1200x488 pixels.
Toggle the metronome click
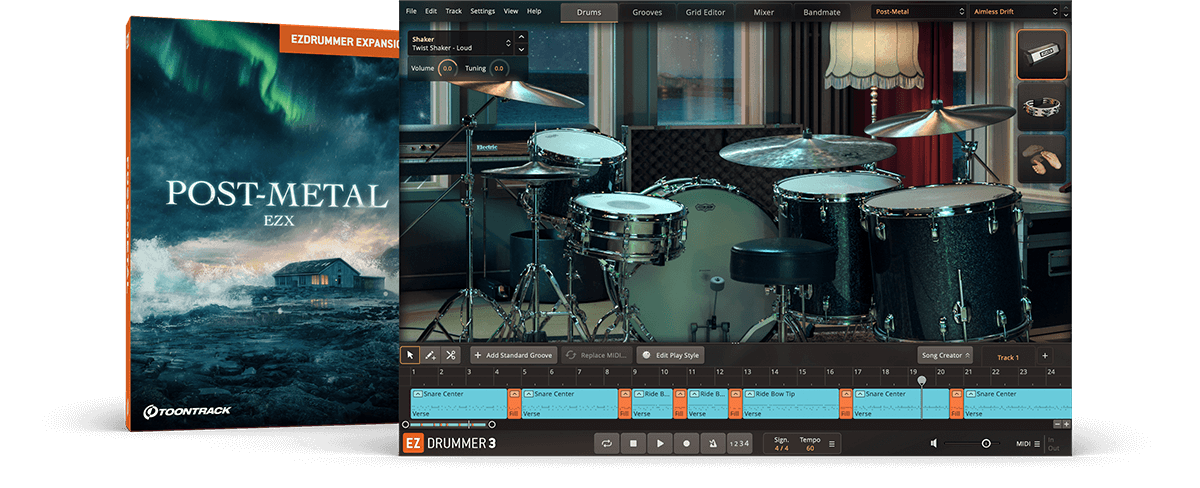click(712, 443)
